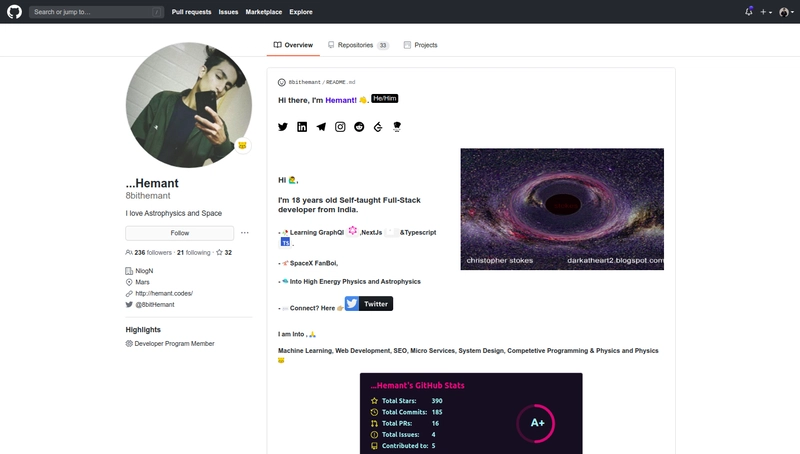Switch to the Repositories tab
The height and width of the screenshot is (454, 800).
(x=358, y=45)
